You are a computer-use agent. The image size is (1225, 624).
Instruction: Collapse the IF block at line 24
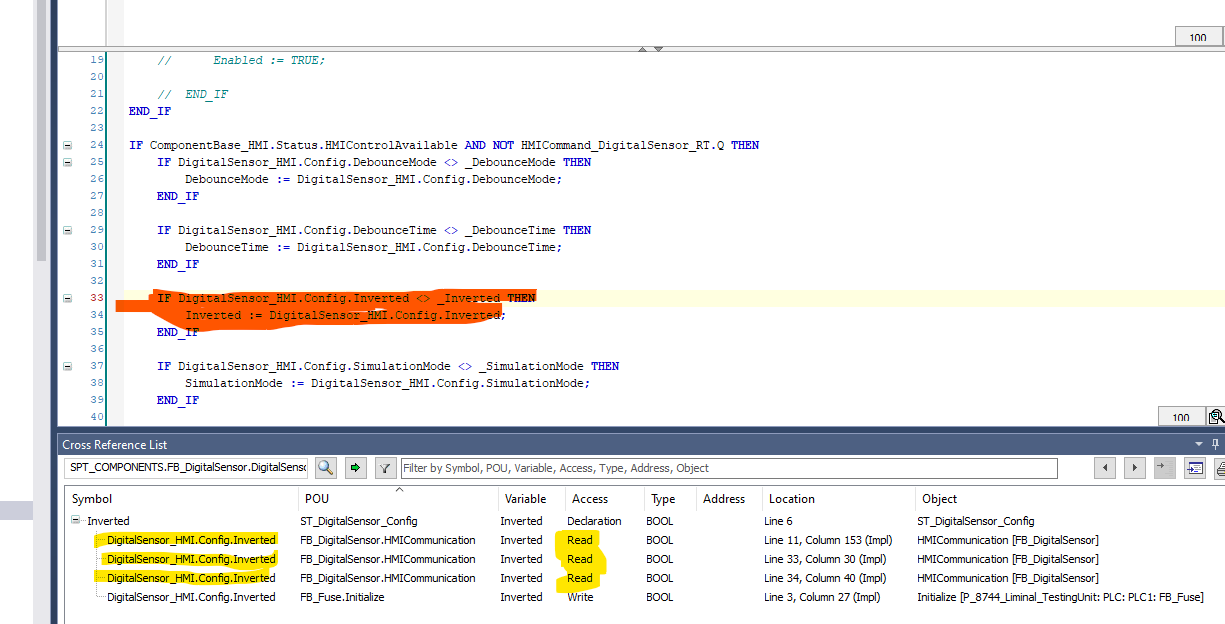point(67,144)
